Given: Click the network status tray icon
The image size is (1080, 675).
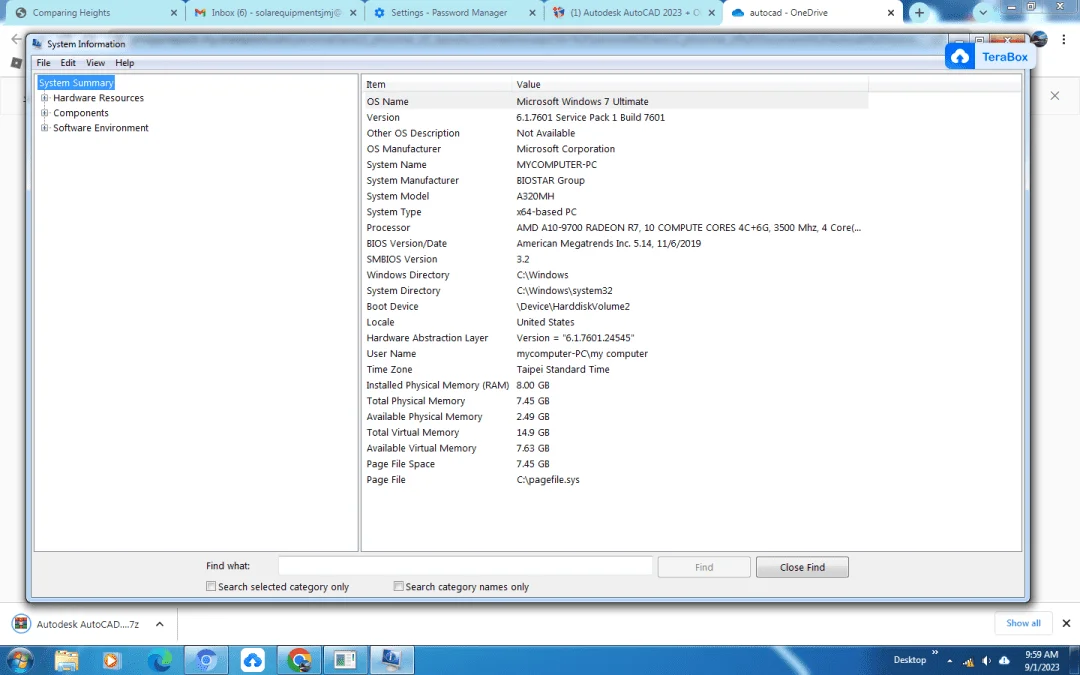Looking at the screenshot, I should click(968, 661).
